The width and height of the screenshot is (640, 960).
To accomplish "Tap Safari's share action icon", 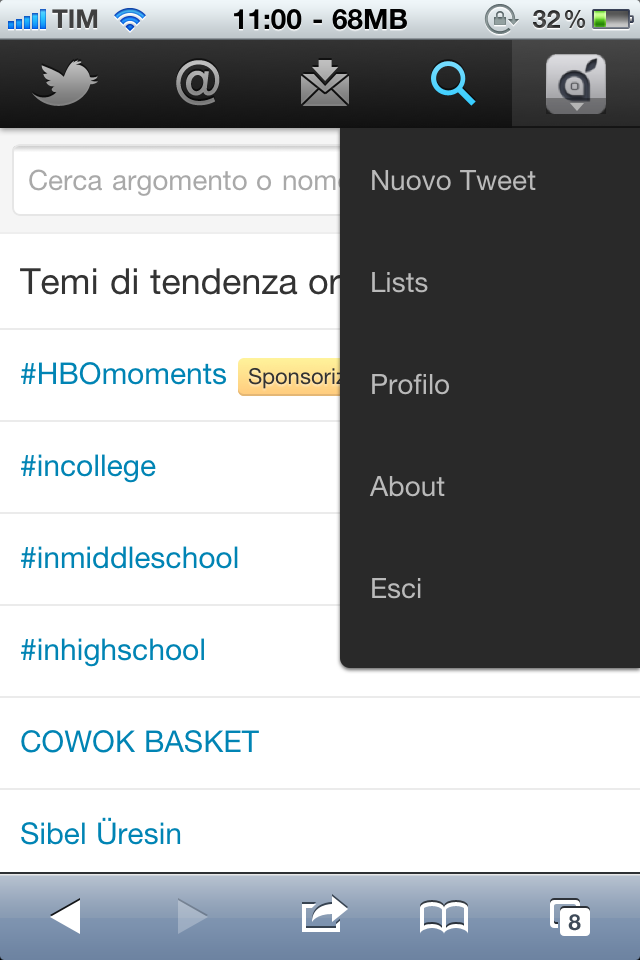I will 323,916.
